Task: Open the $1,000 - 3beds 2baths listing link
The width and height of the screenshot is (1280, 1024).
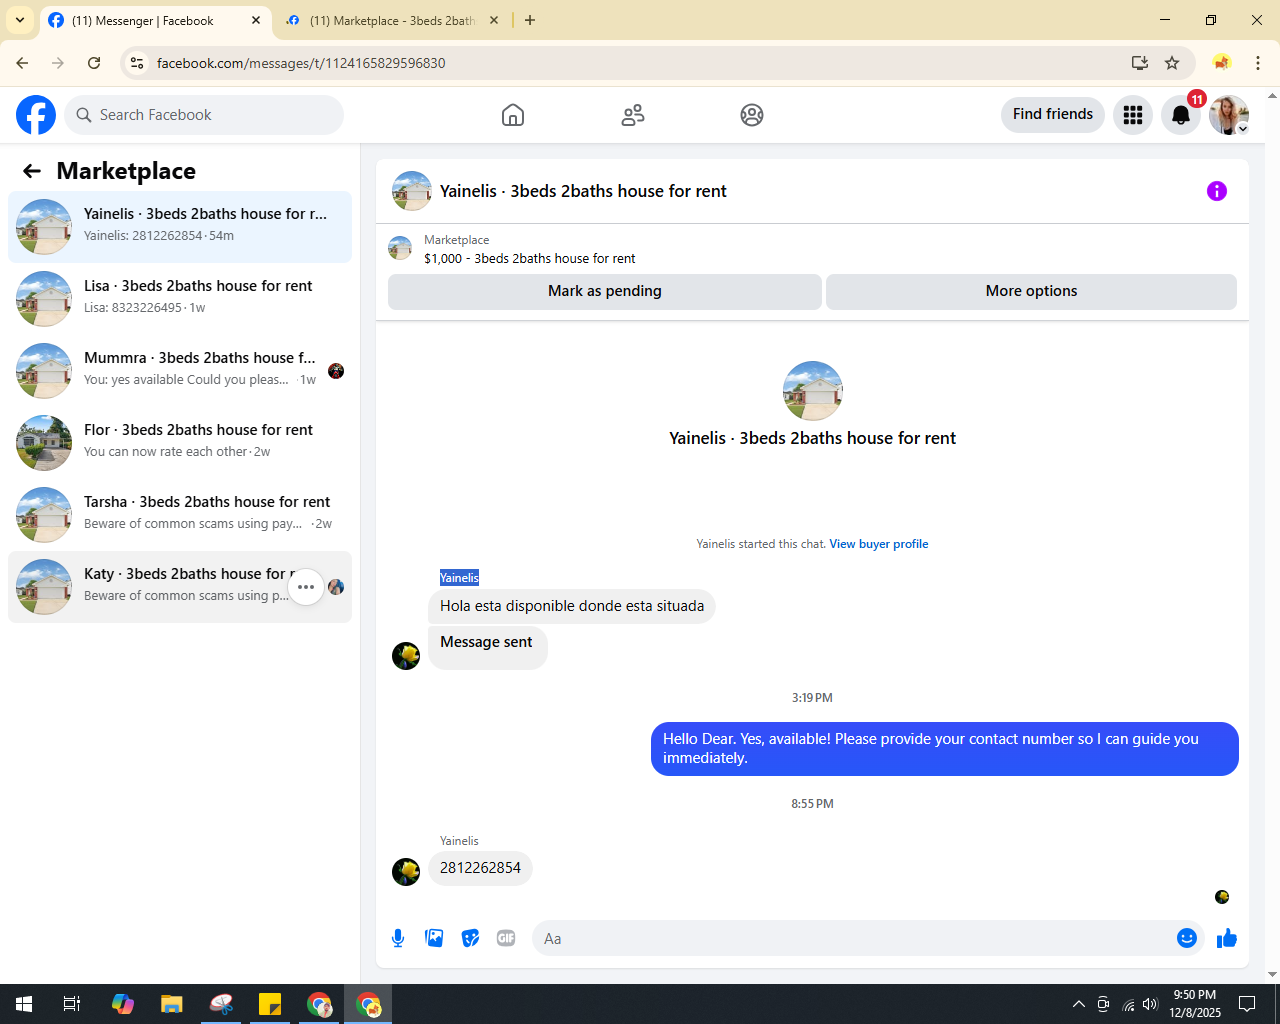Action: pyautogui.click(x=530, y=258)
